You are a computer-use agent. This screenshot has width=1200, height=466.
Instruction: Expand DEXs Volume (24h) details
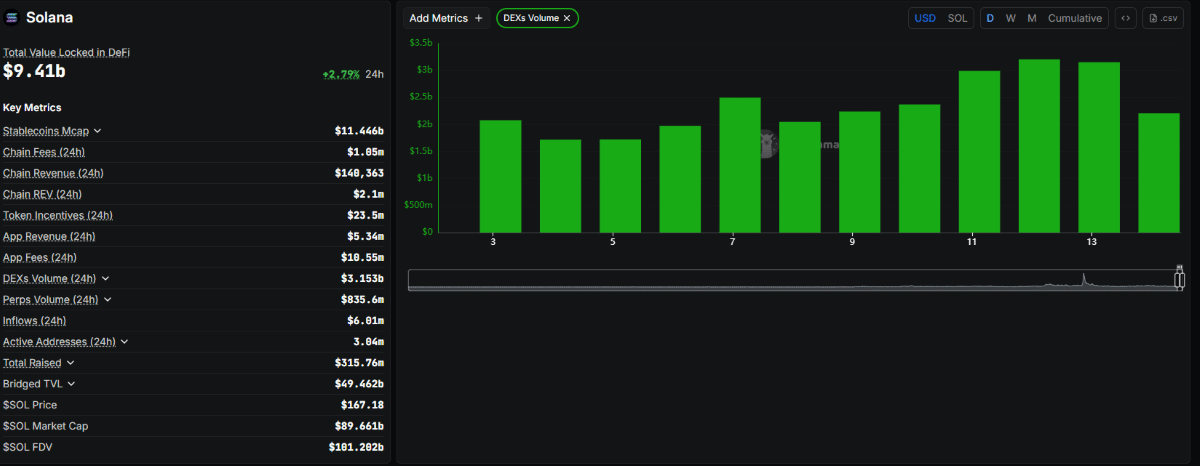point(106,278)
